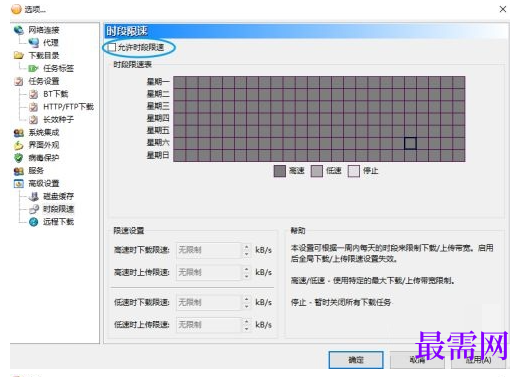
Task: Select the HTTP/FTP下载 icon
Action: coord(33,107)
